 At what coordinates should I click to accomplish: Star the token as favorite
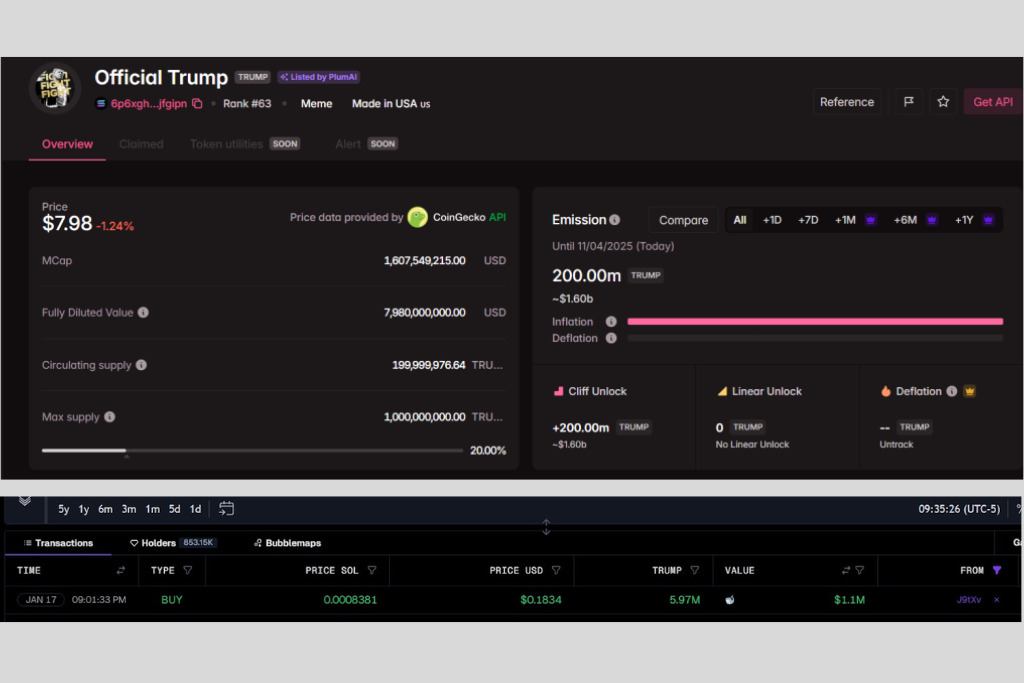click(x=943, y=101)
